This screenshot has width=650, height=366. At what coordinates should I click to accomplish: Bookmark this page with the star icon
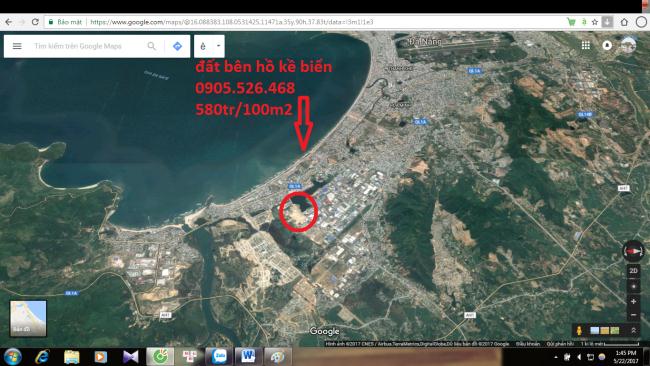pyautogui.click(x=595, y=22)
